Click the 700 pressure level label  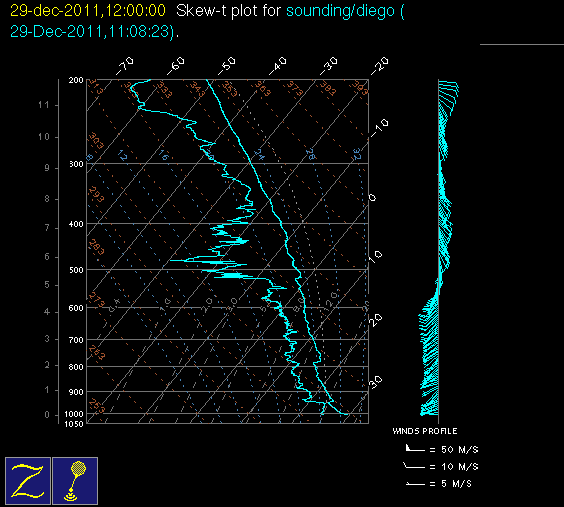(76, 340)
